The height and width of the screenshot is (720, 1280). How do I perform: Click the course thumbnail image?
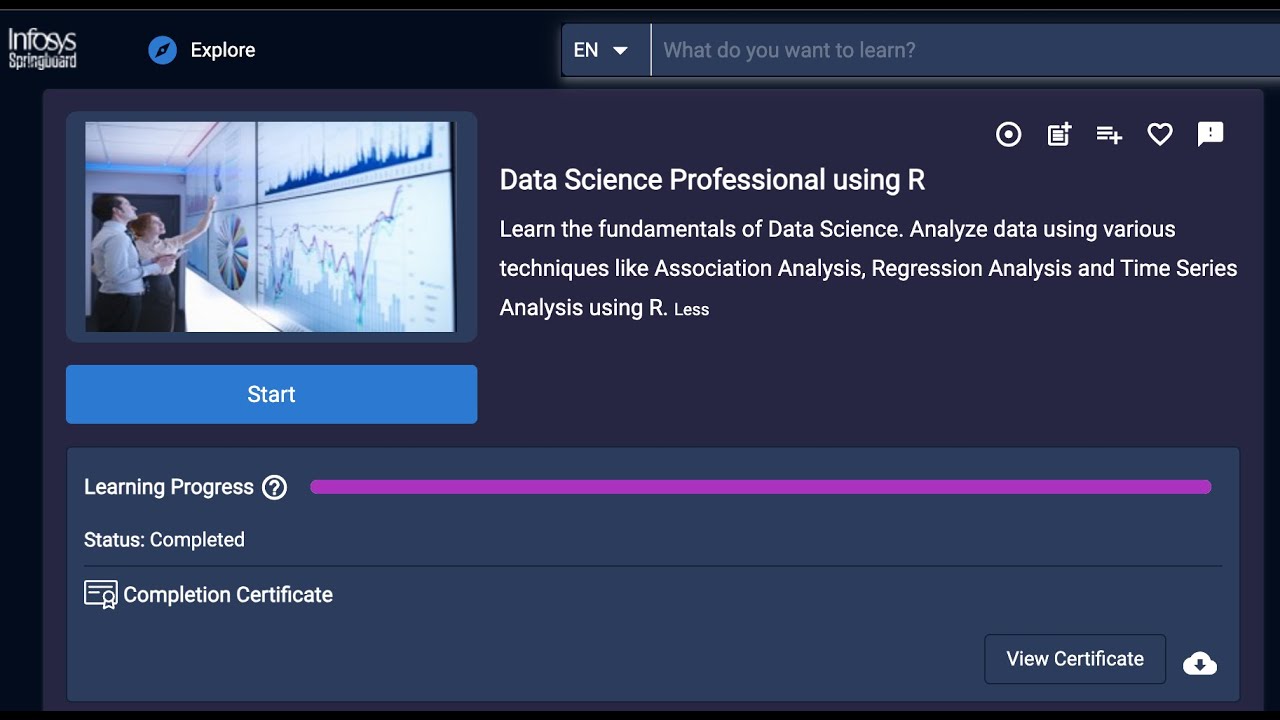click(271, 227)
